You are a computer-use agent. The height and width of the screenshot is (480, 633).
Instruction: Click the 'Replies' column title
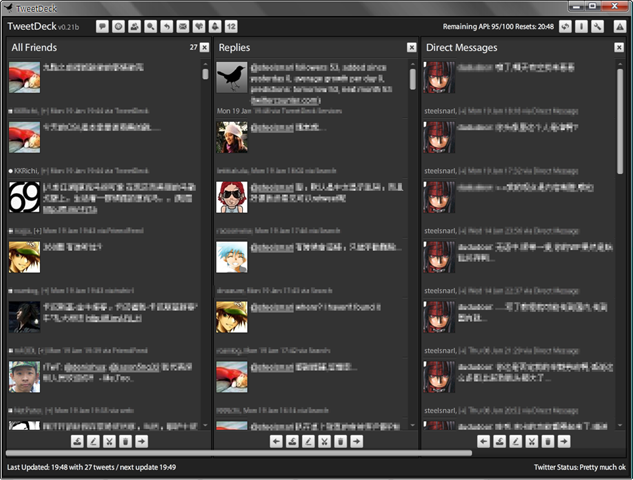click(235, 48)
